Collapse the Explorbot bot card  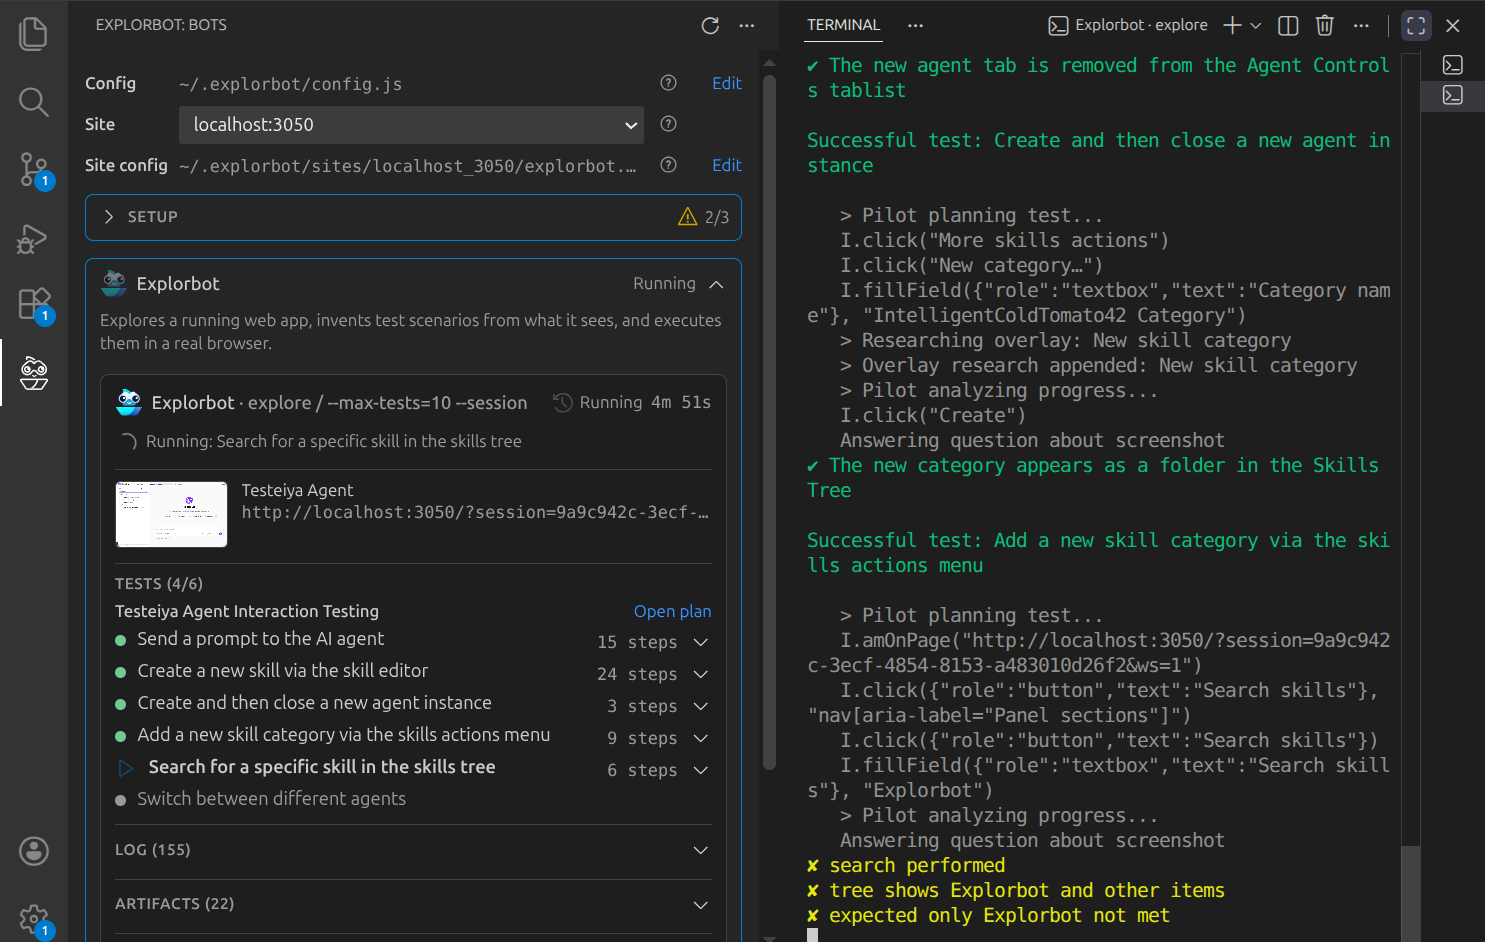pos(716,284)
